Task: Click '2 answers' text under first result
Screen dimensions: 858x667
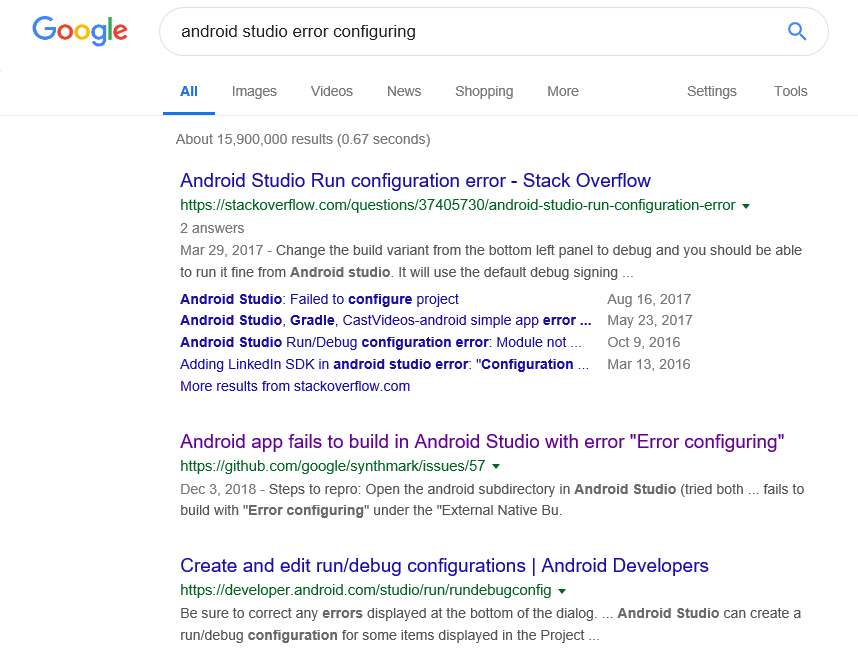Action: [212, 228]
